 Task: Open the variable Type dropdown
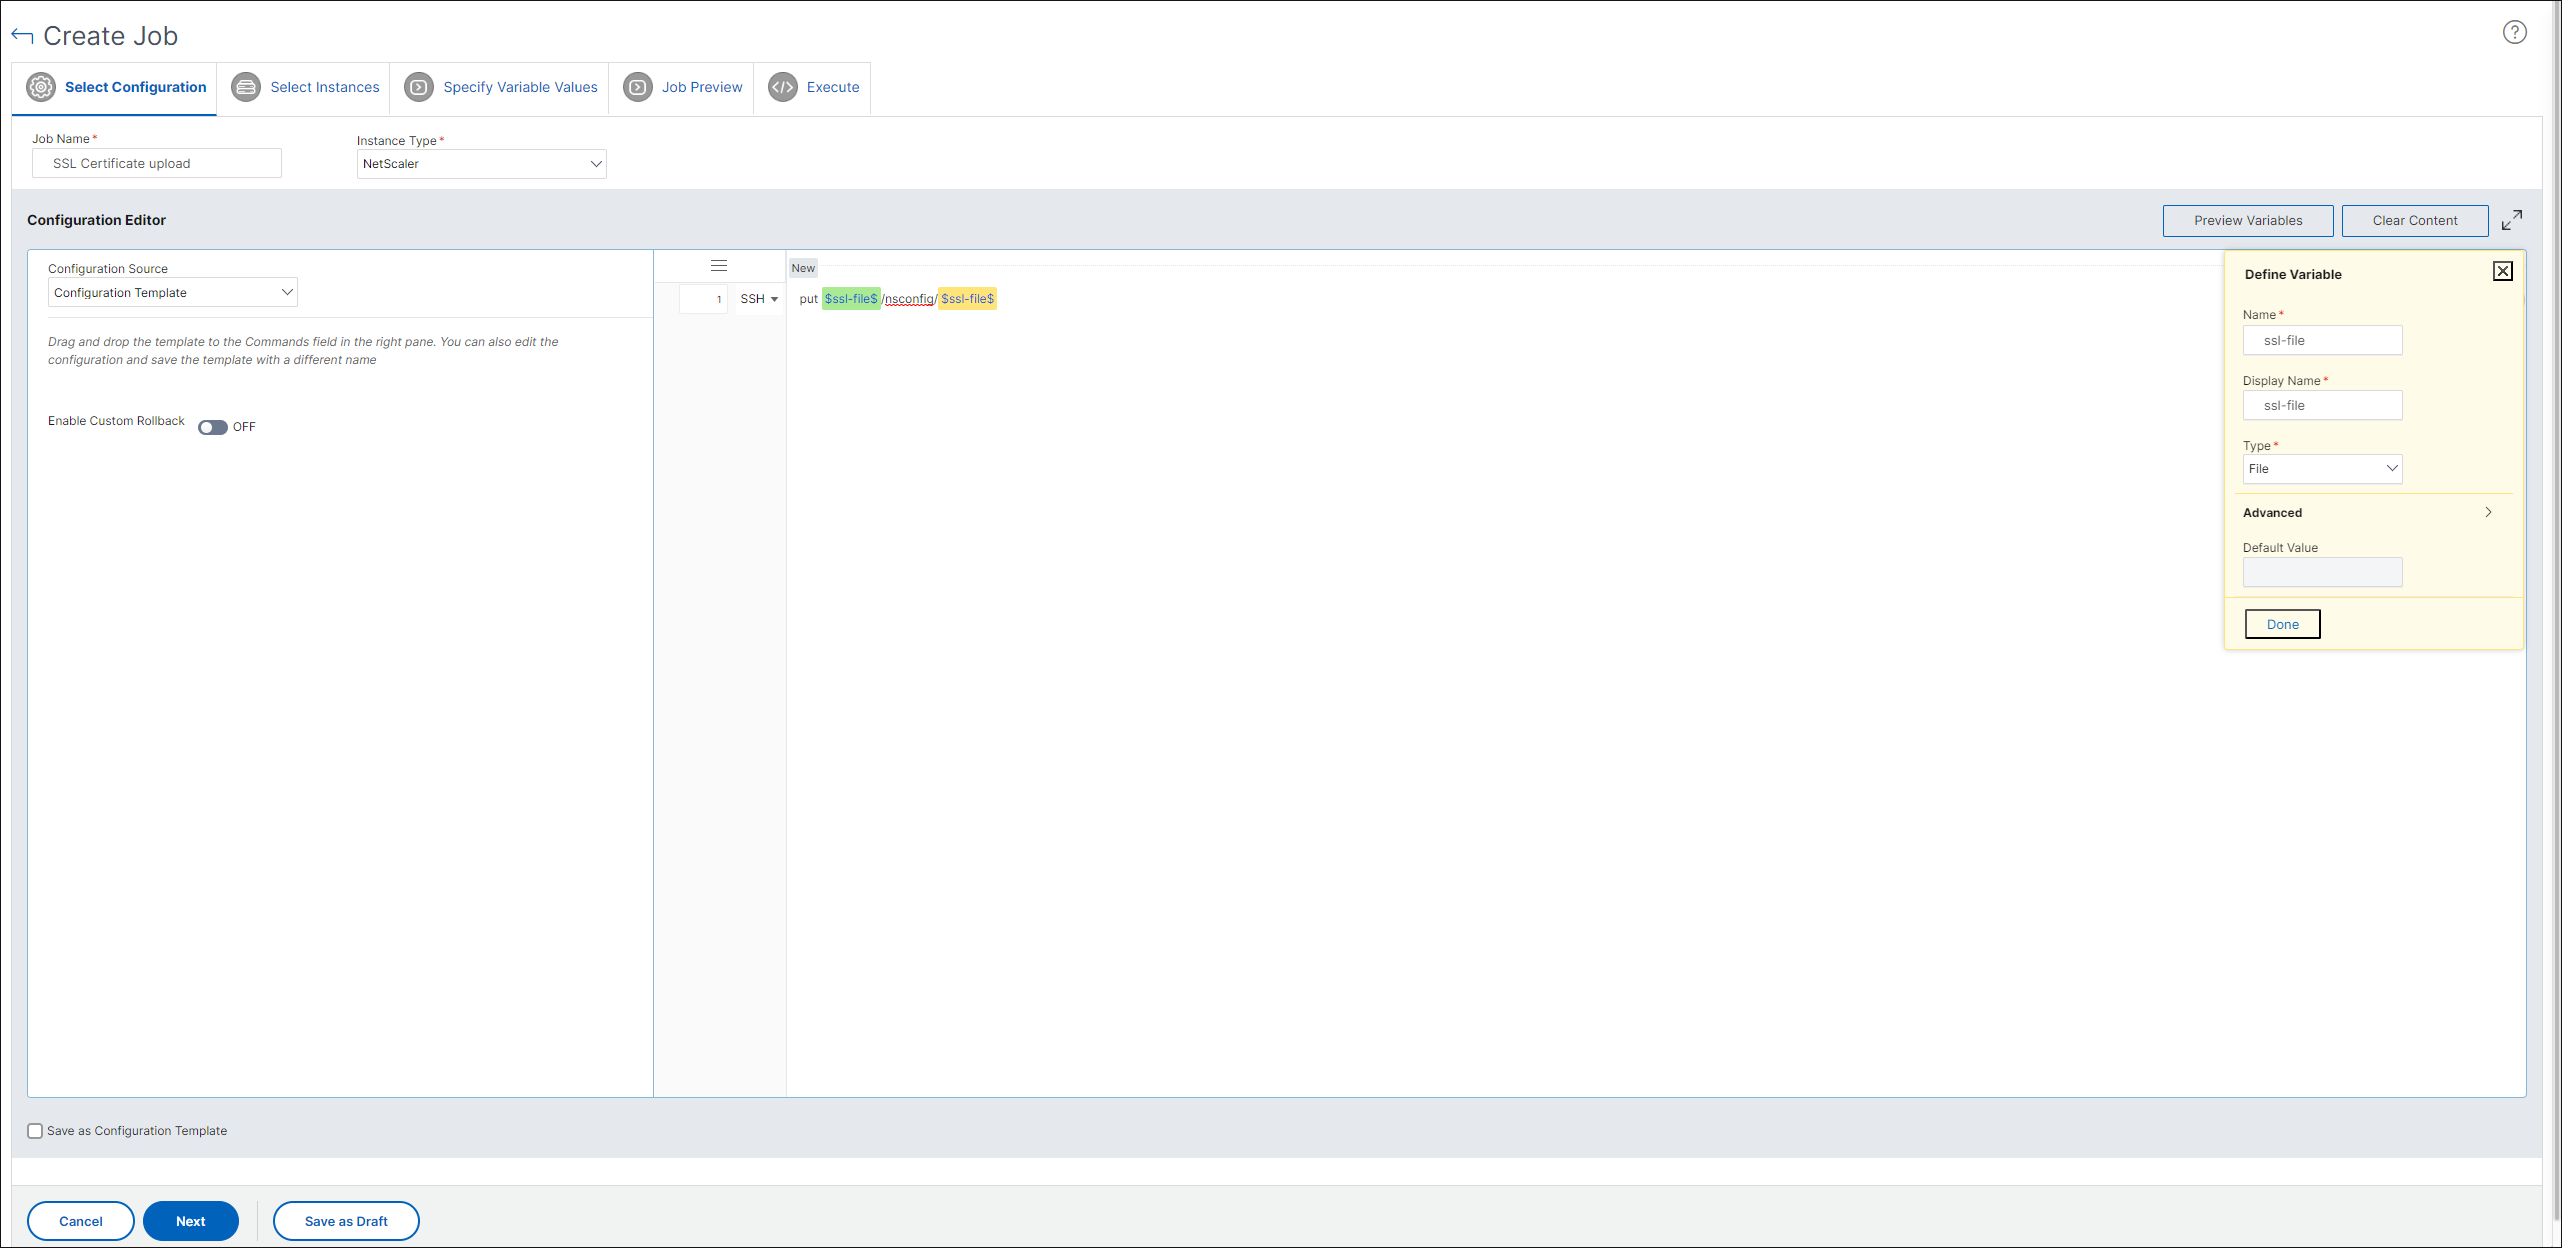[x=2322, y=469]
